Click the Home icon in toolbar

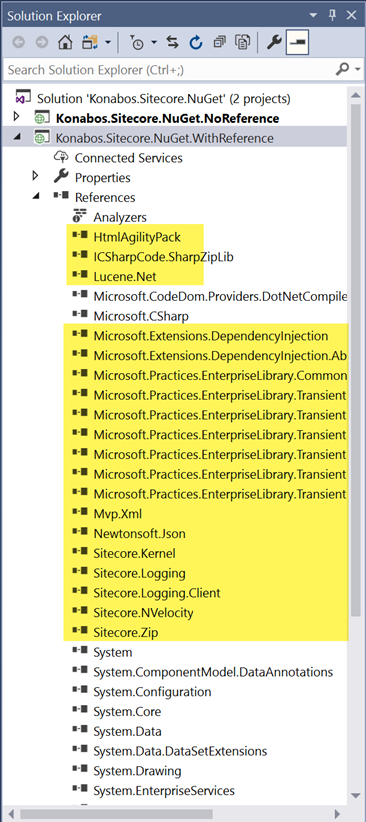pyautogui.click(x=65, y=43)
